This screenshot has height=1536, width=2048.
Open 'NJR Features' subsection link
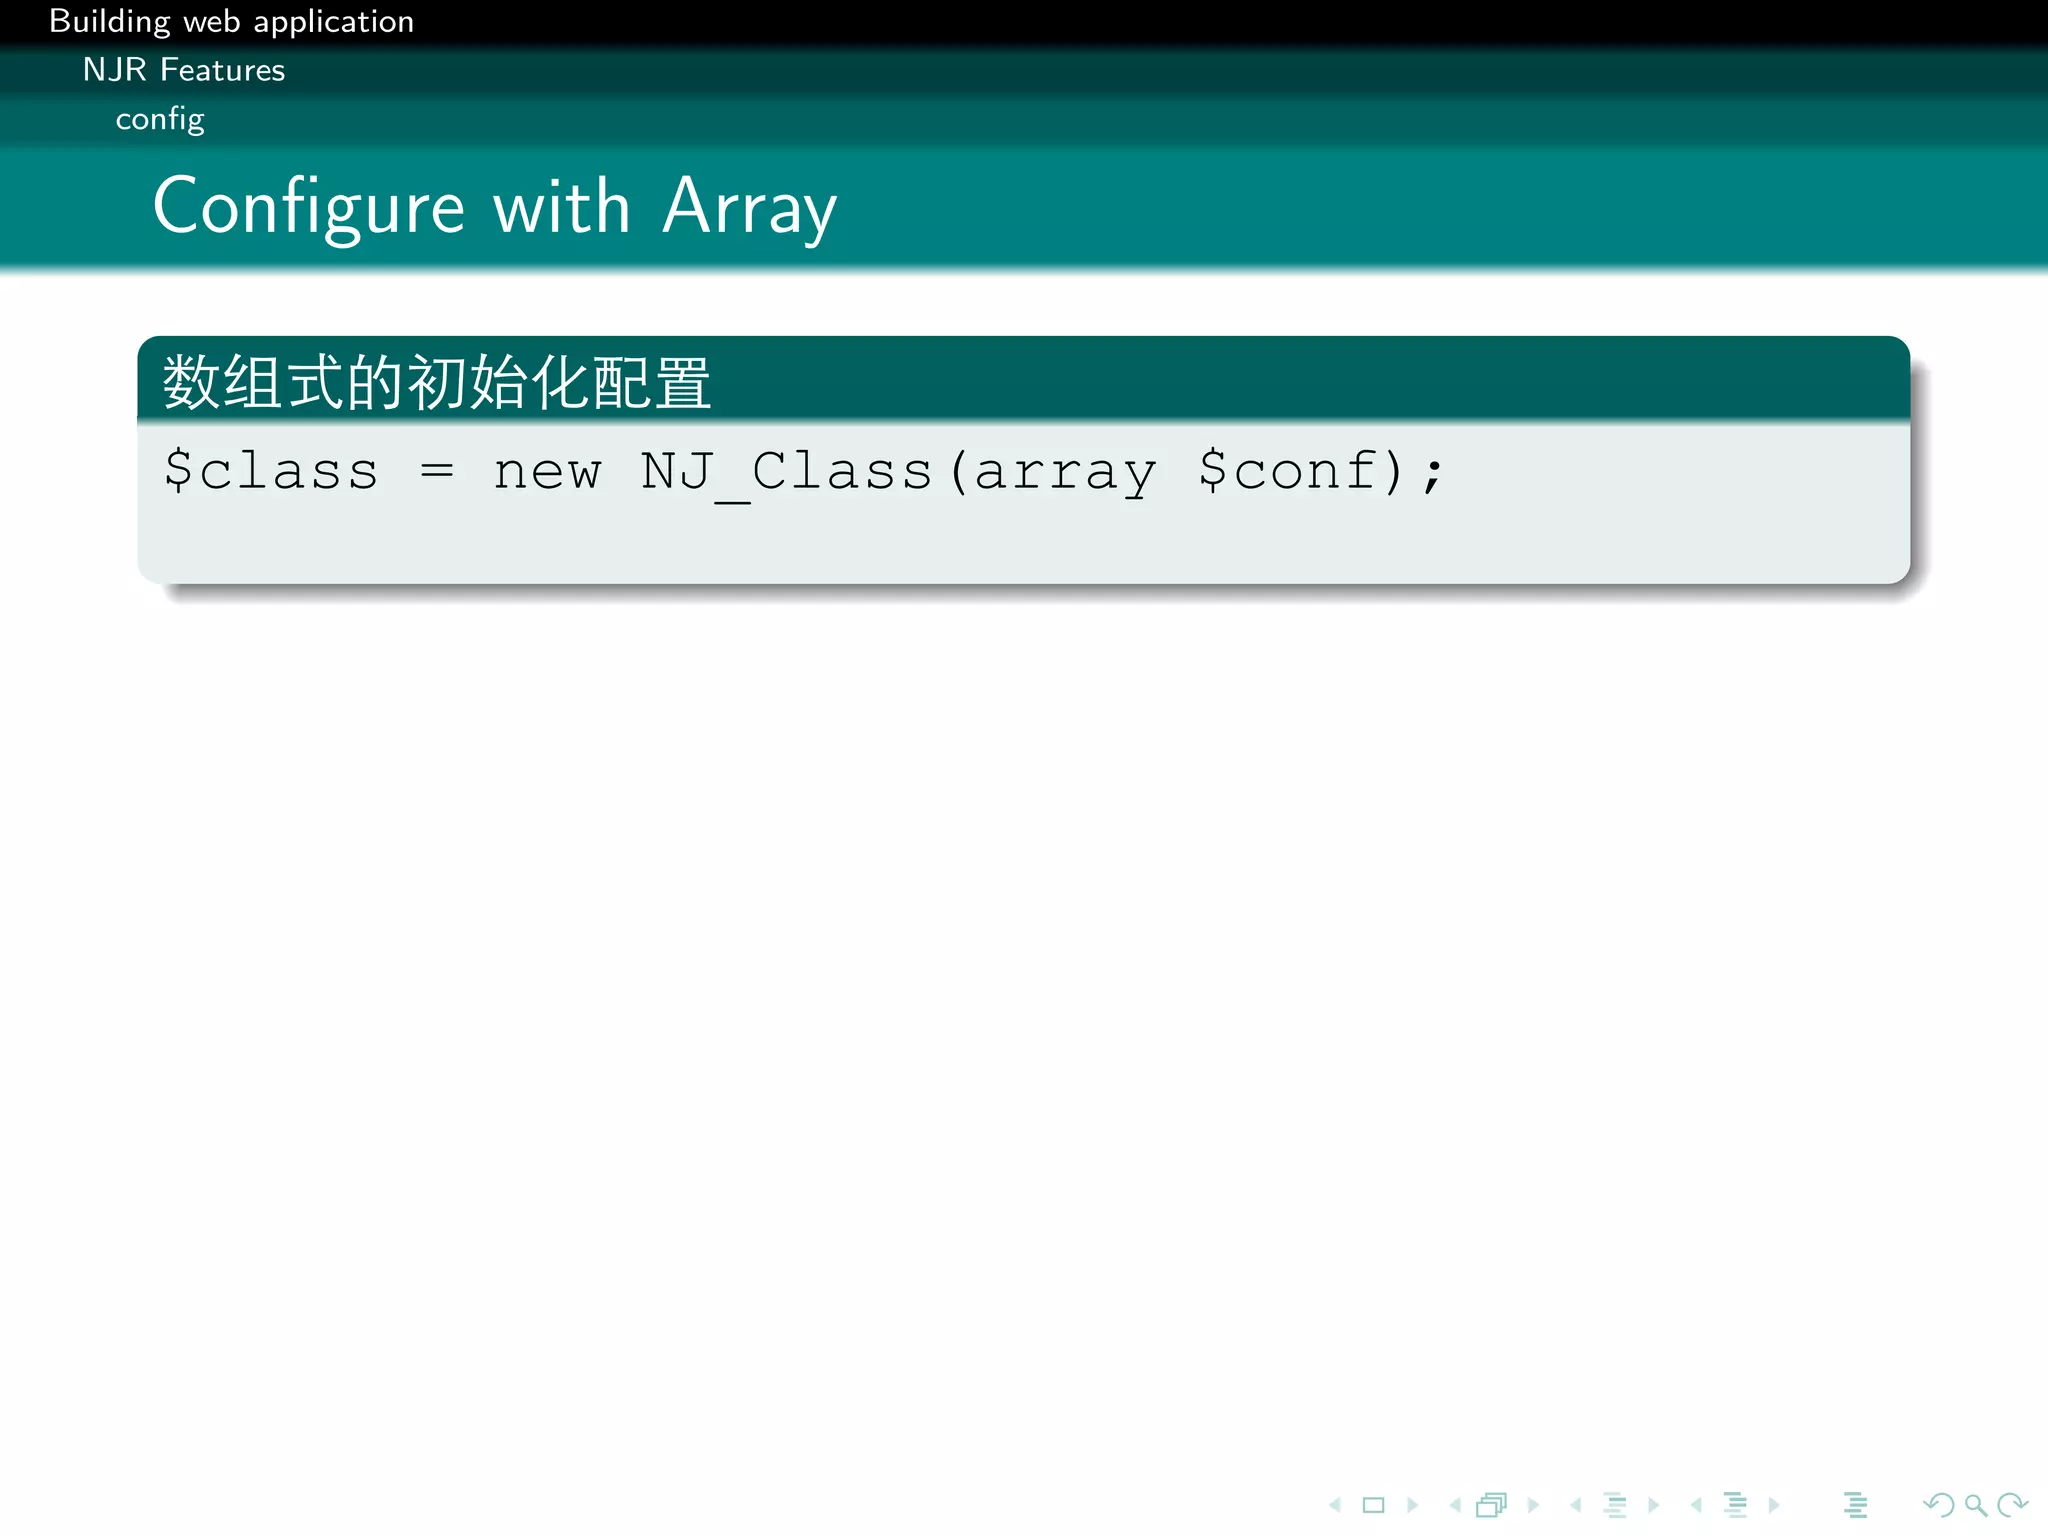184,70
